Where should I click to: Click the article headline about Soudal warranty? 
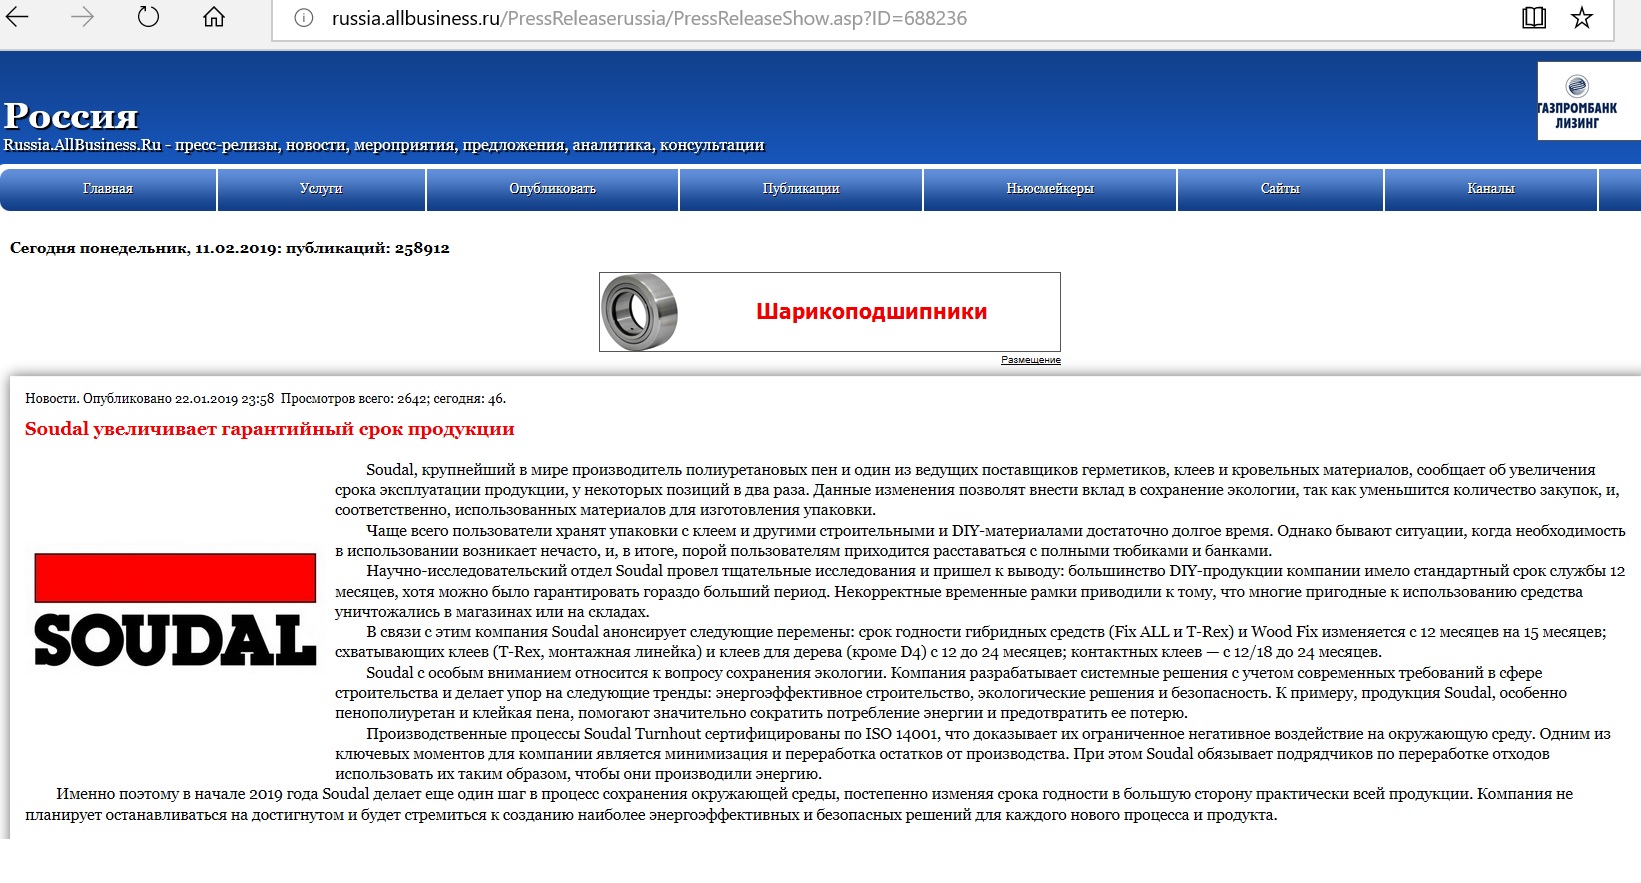(270, 429)
